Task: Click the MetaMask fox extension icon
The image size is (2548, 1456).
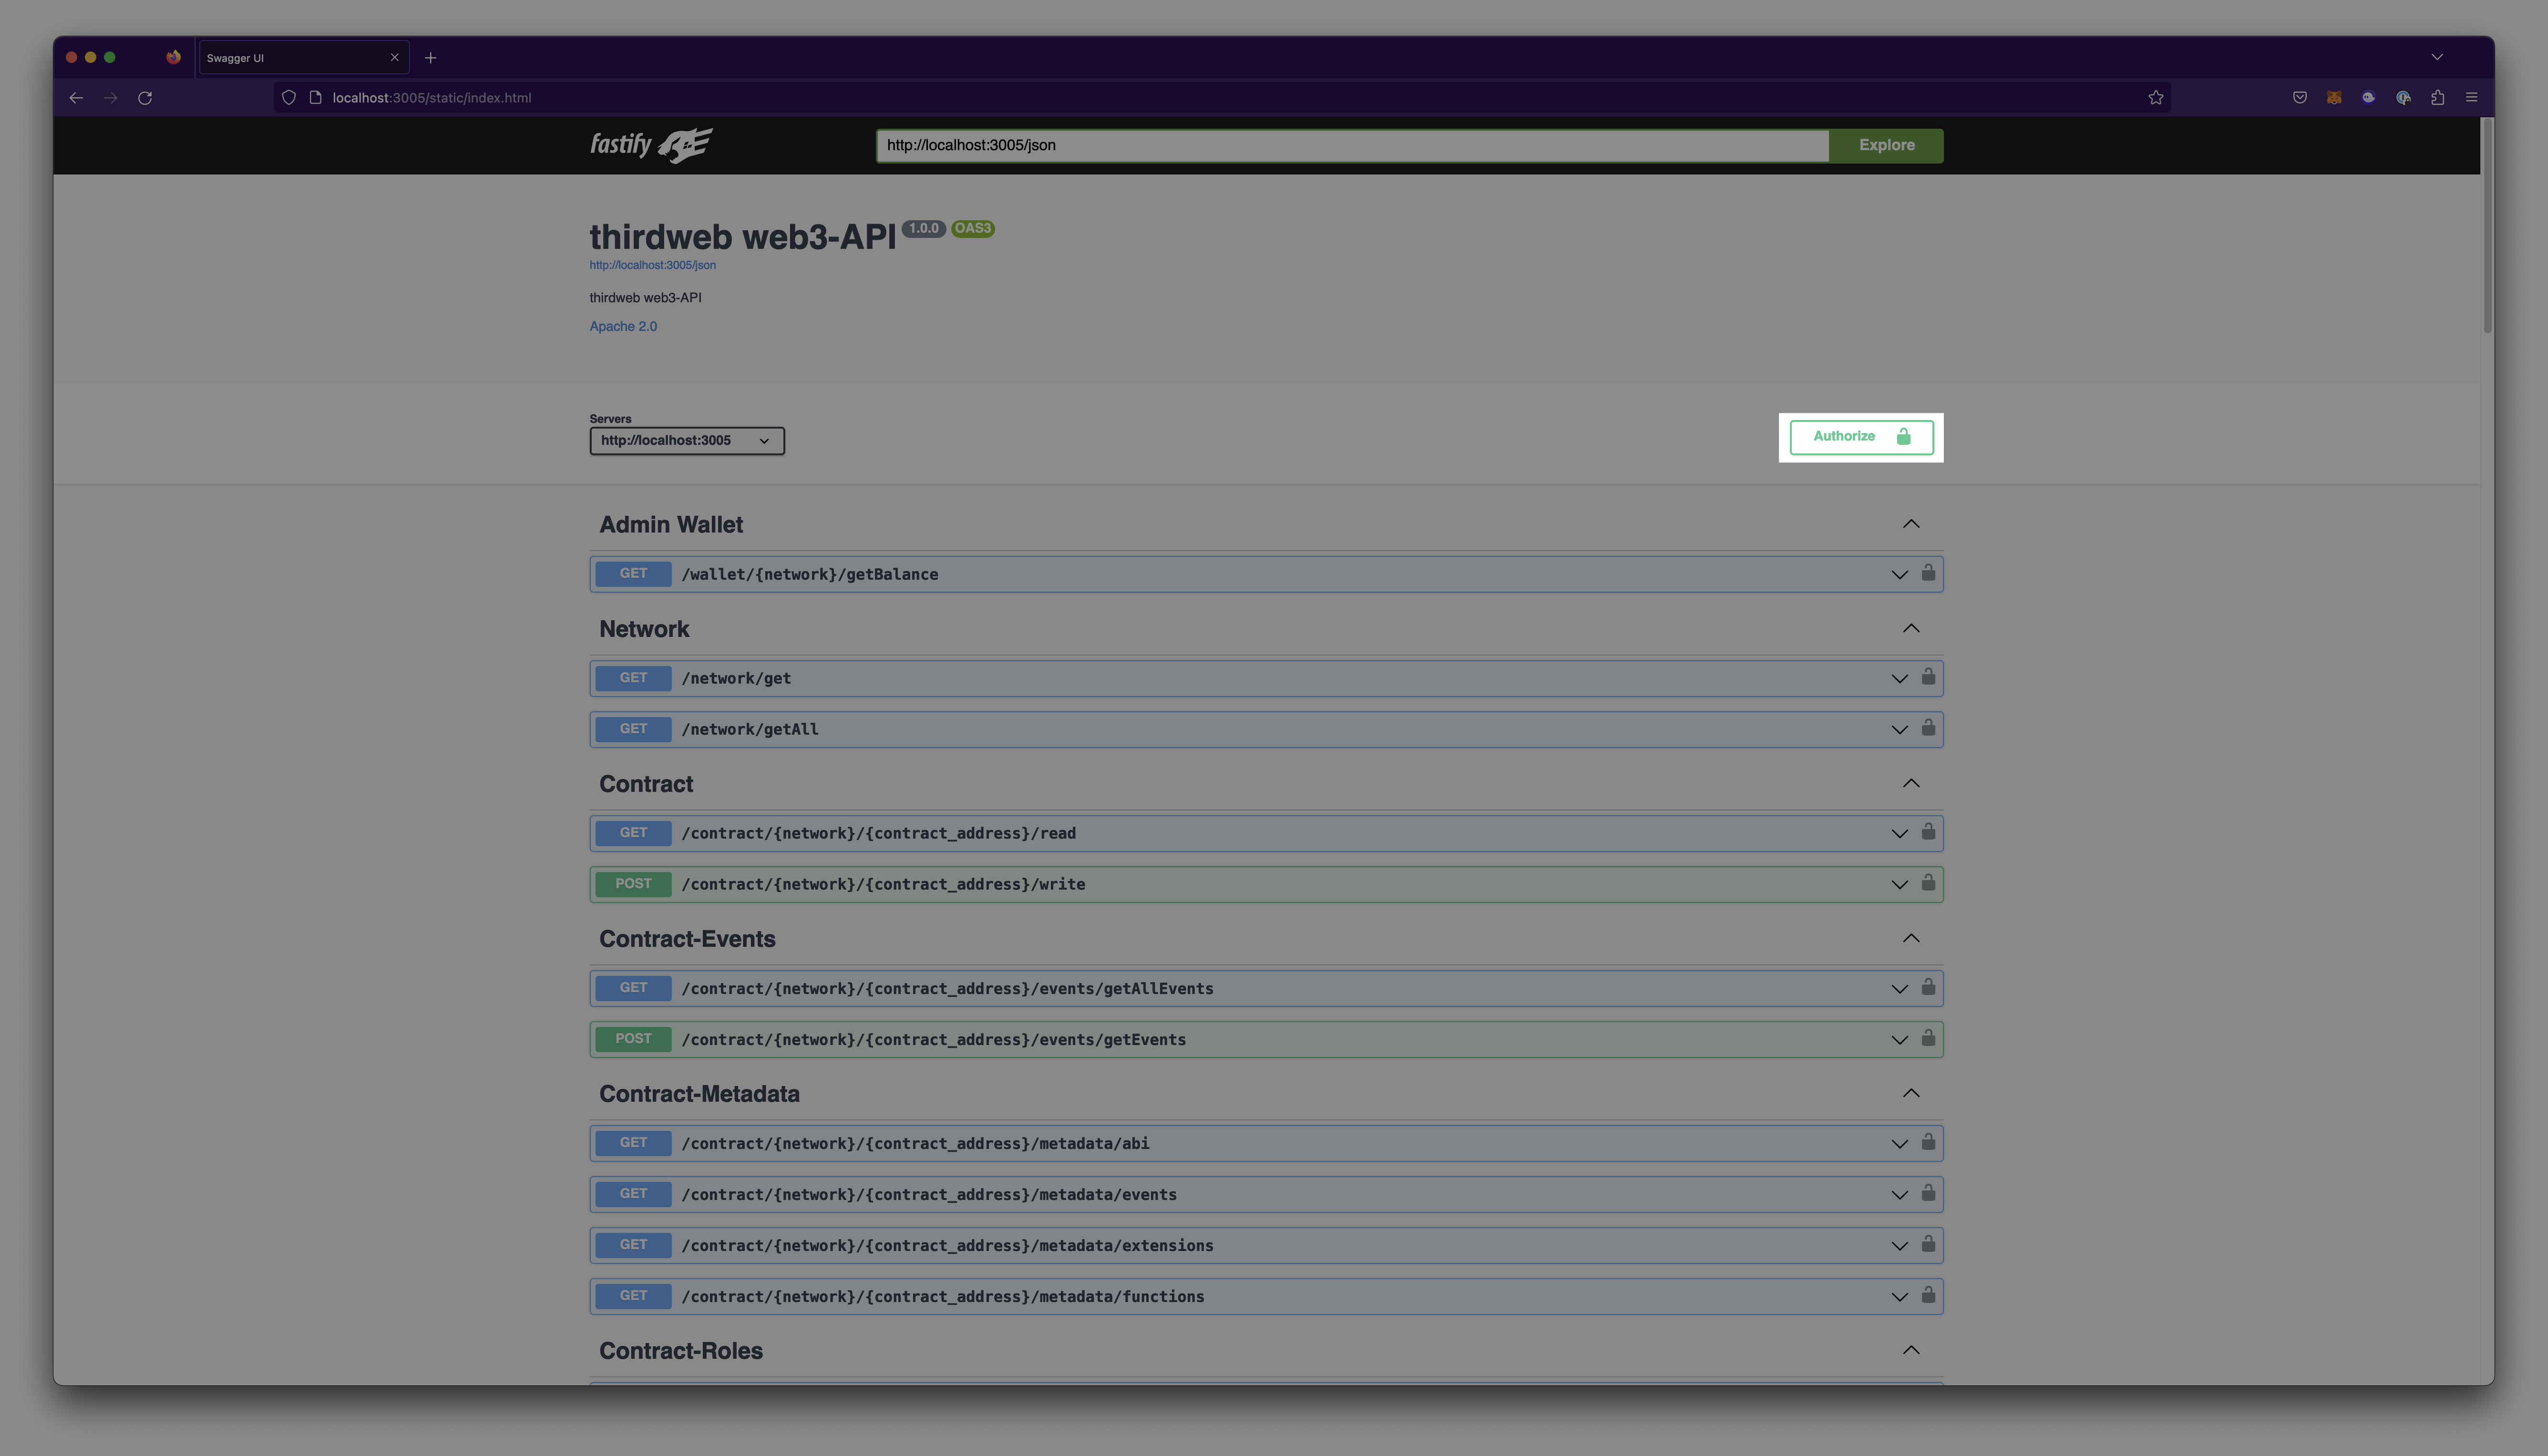Action: (2333, 97)
